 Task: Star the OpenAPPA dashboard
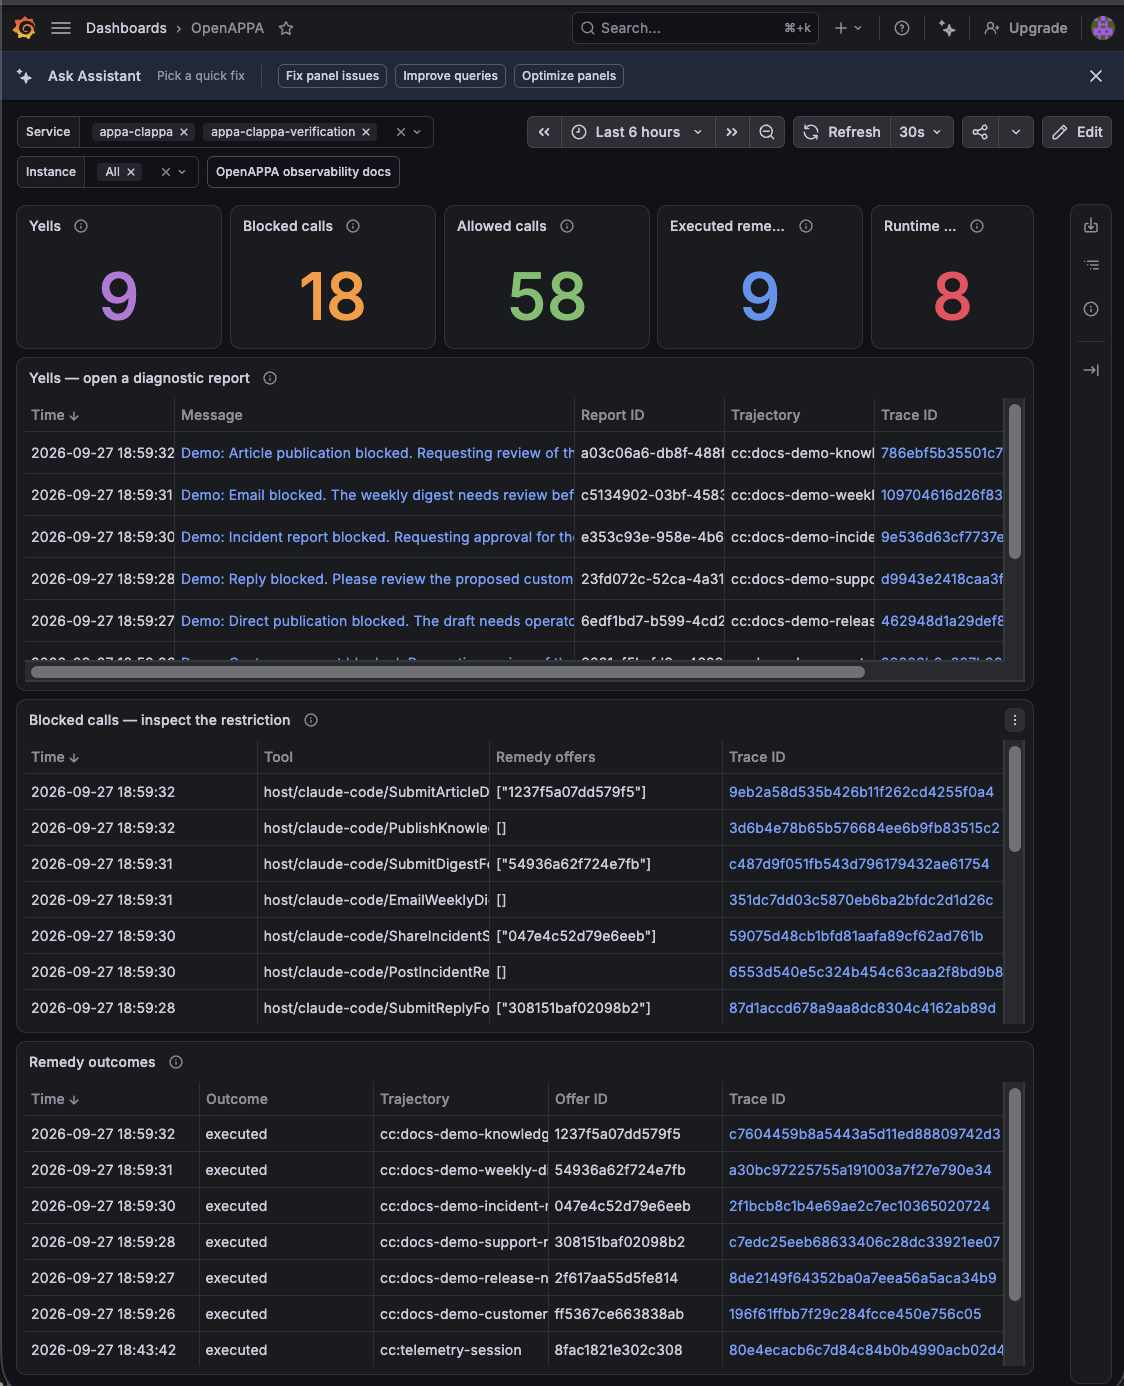point(286,28)
